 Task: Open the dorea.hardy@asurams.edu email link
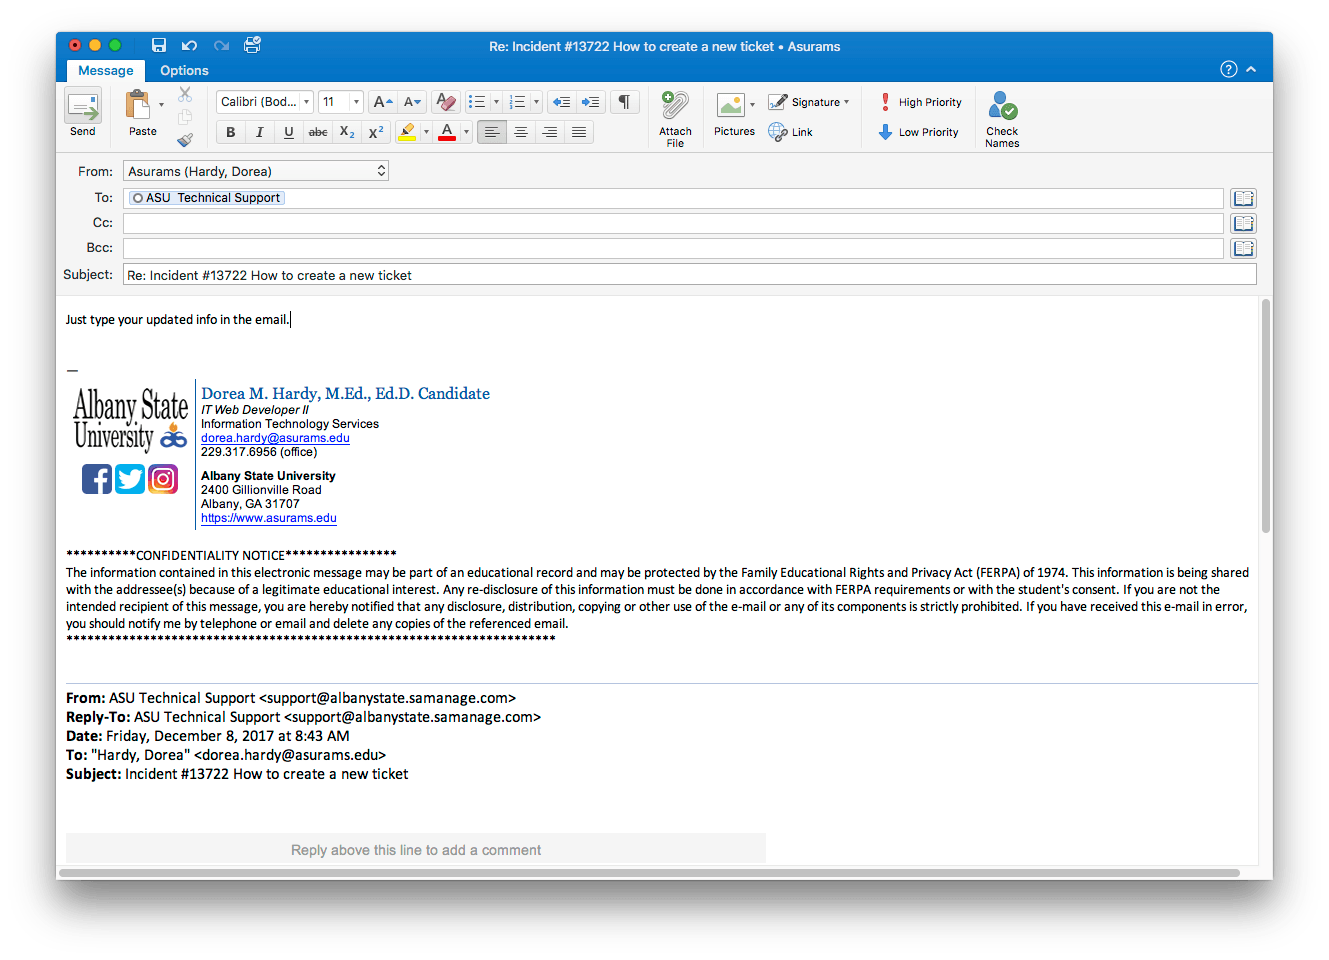point(275,438)
